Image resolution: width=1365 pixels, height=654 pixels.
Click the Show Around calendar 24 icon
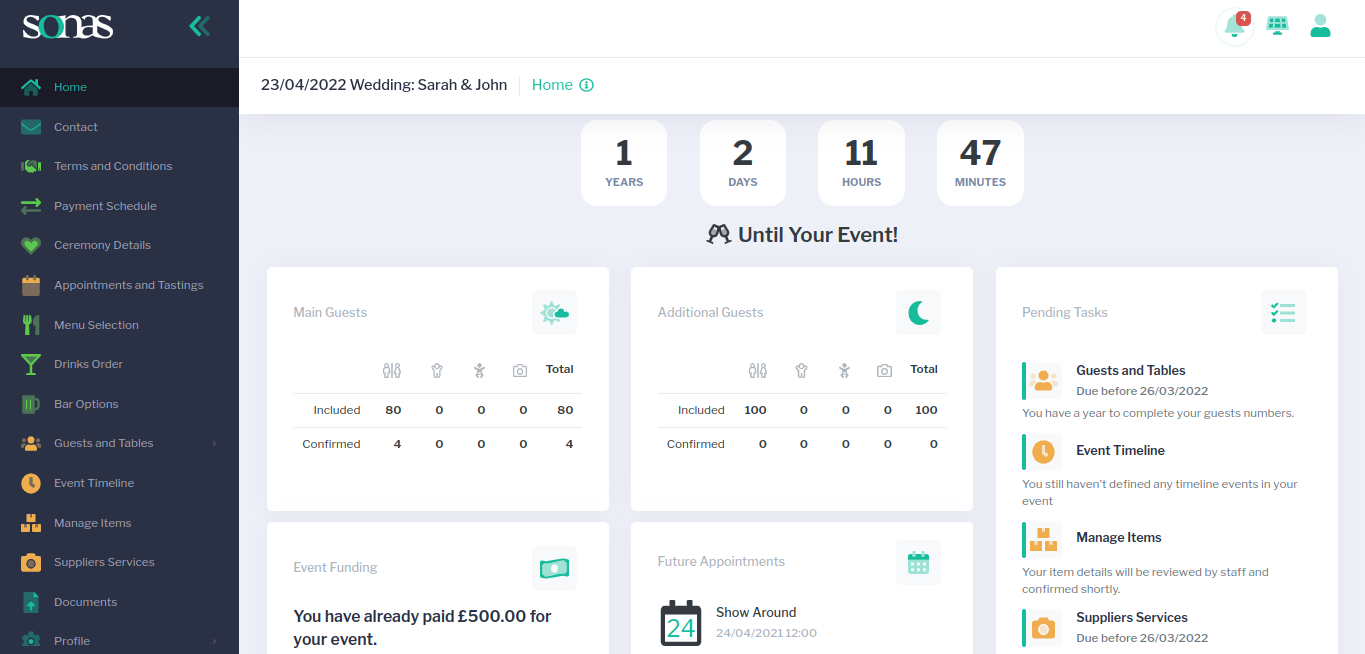click(681, 623)
